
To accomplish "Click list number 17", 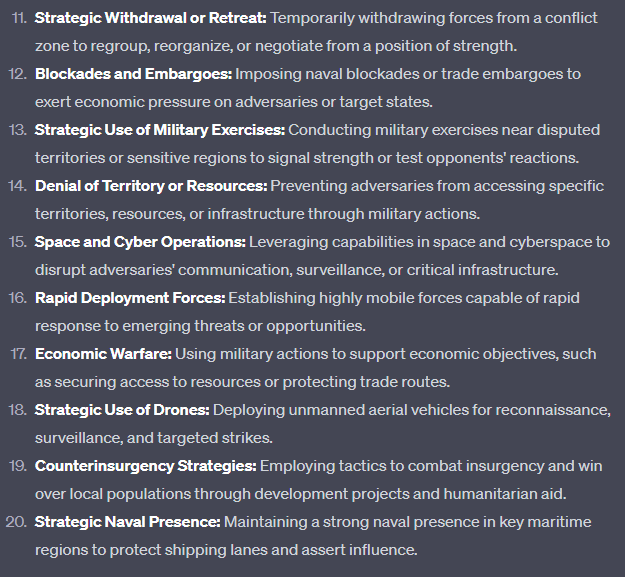I will [17, 354].
